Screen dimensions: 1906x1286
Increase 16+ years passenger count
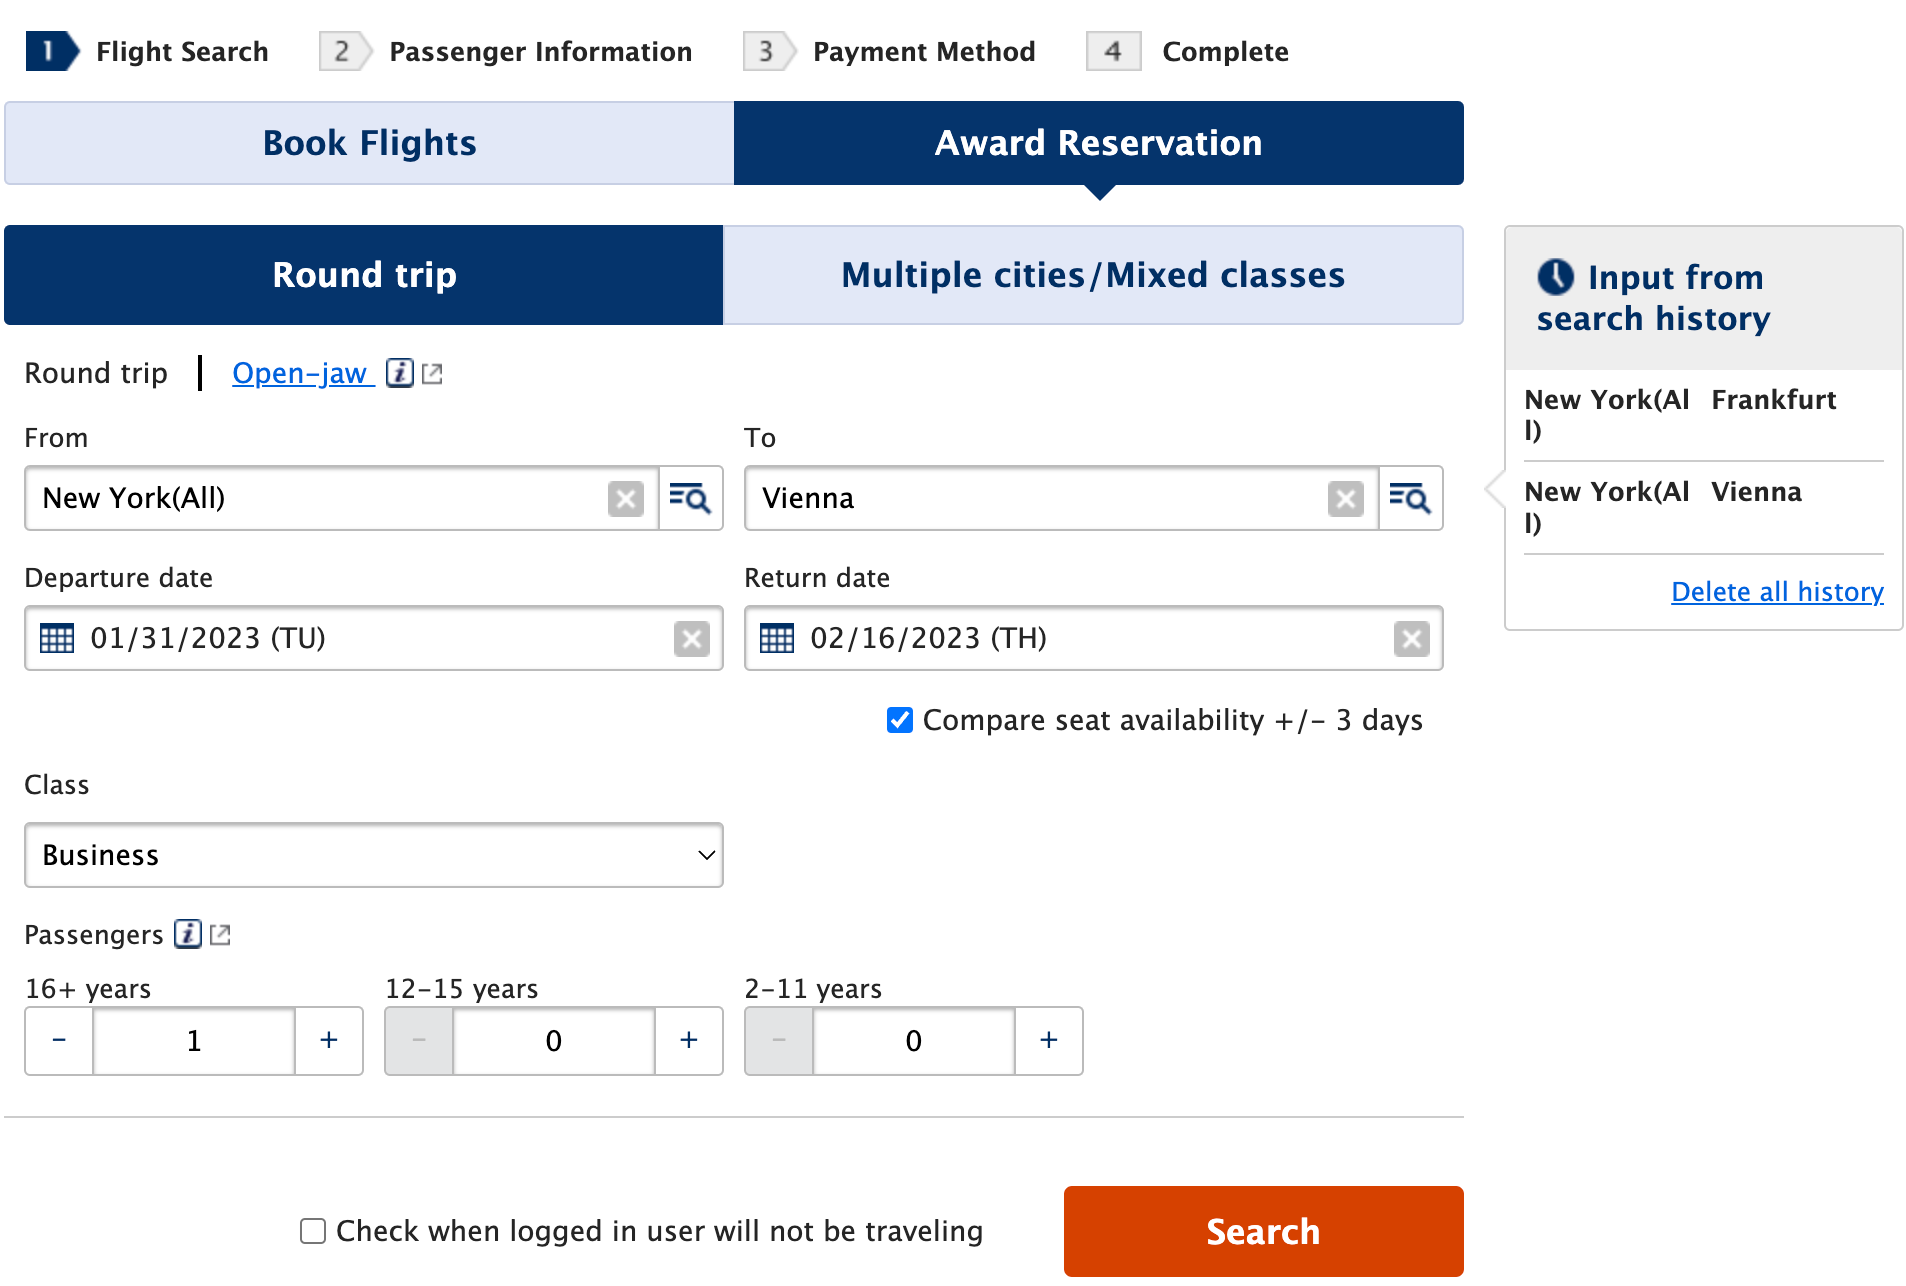[x=328, y=1040]
